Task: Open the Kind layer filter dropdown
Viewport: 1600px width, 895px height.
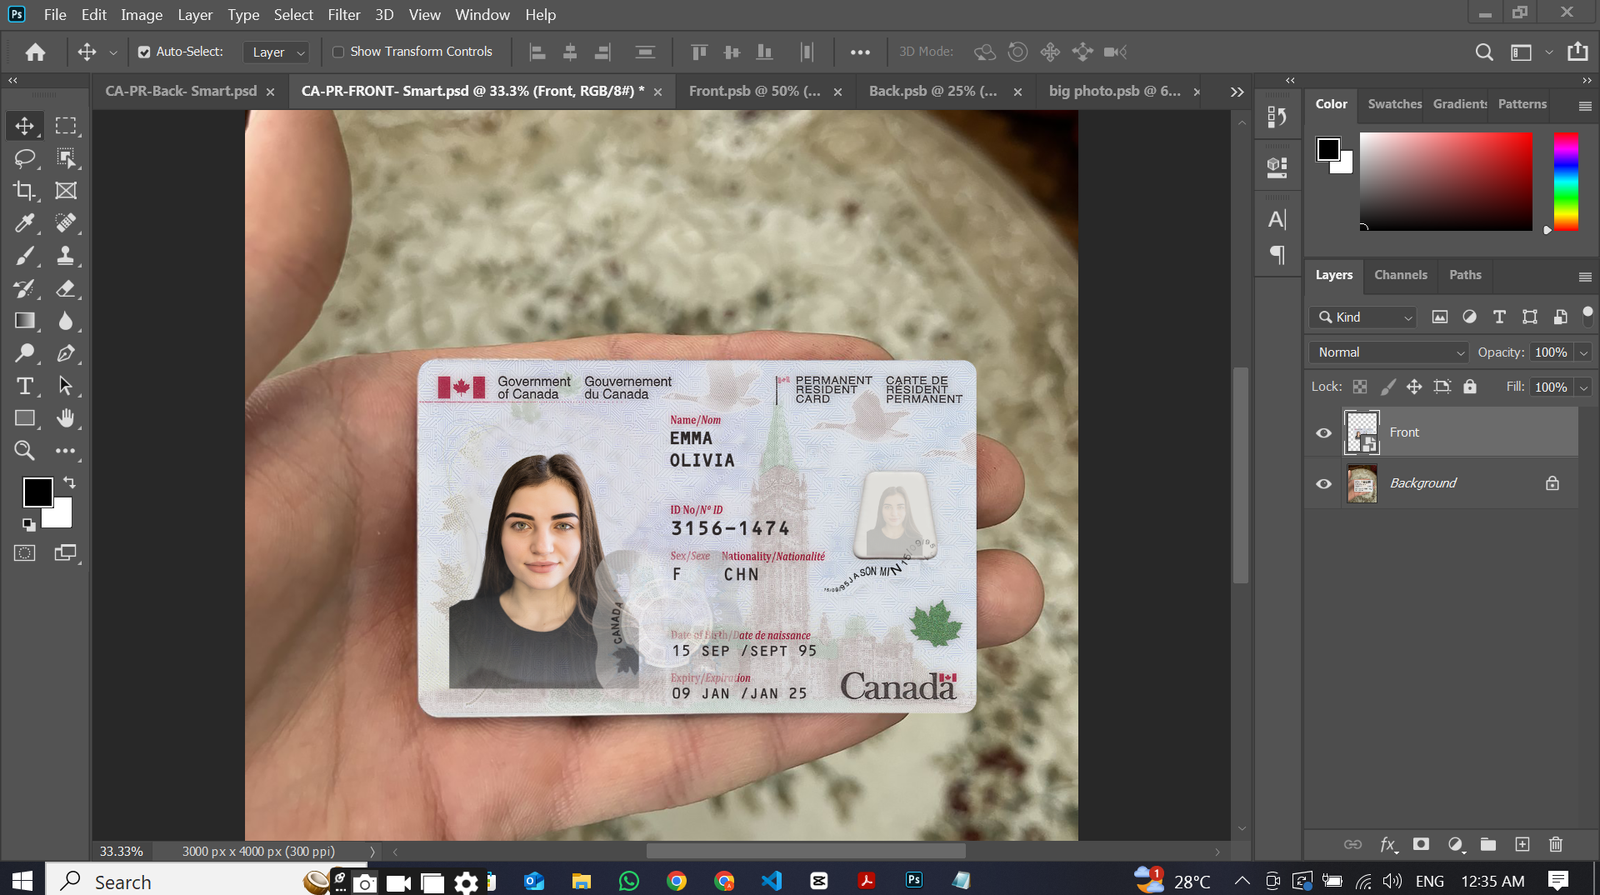Action: (x=1365, y=317)
